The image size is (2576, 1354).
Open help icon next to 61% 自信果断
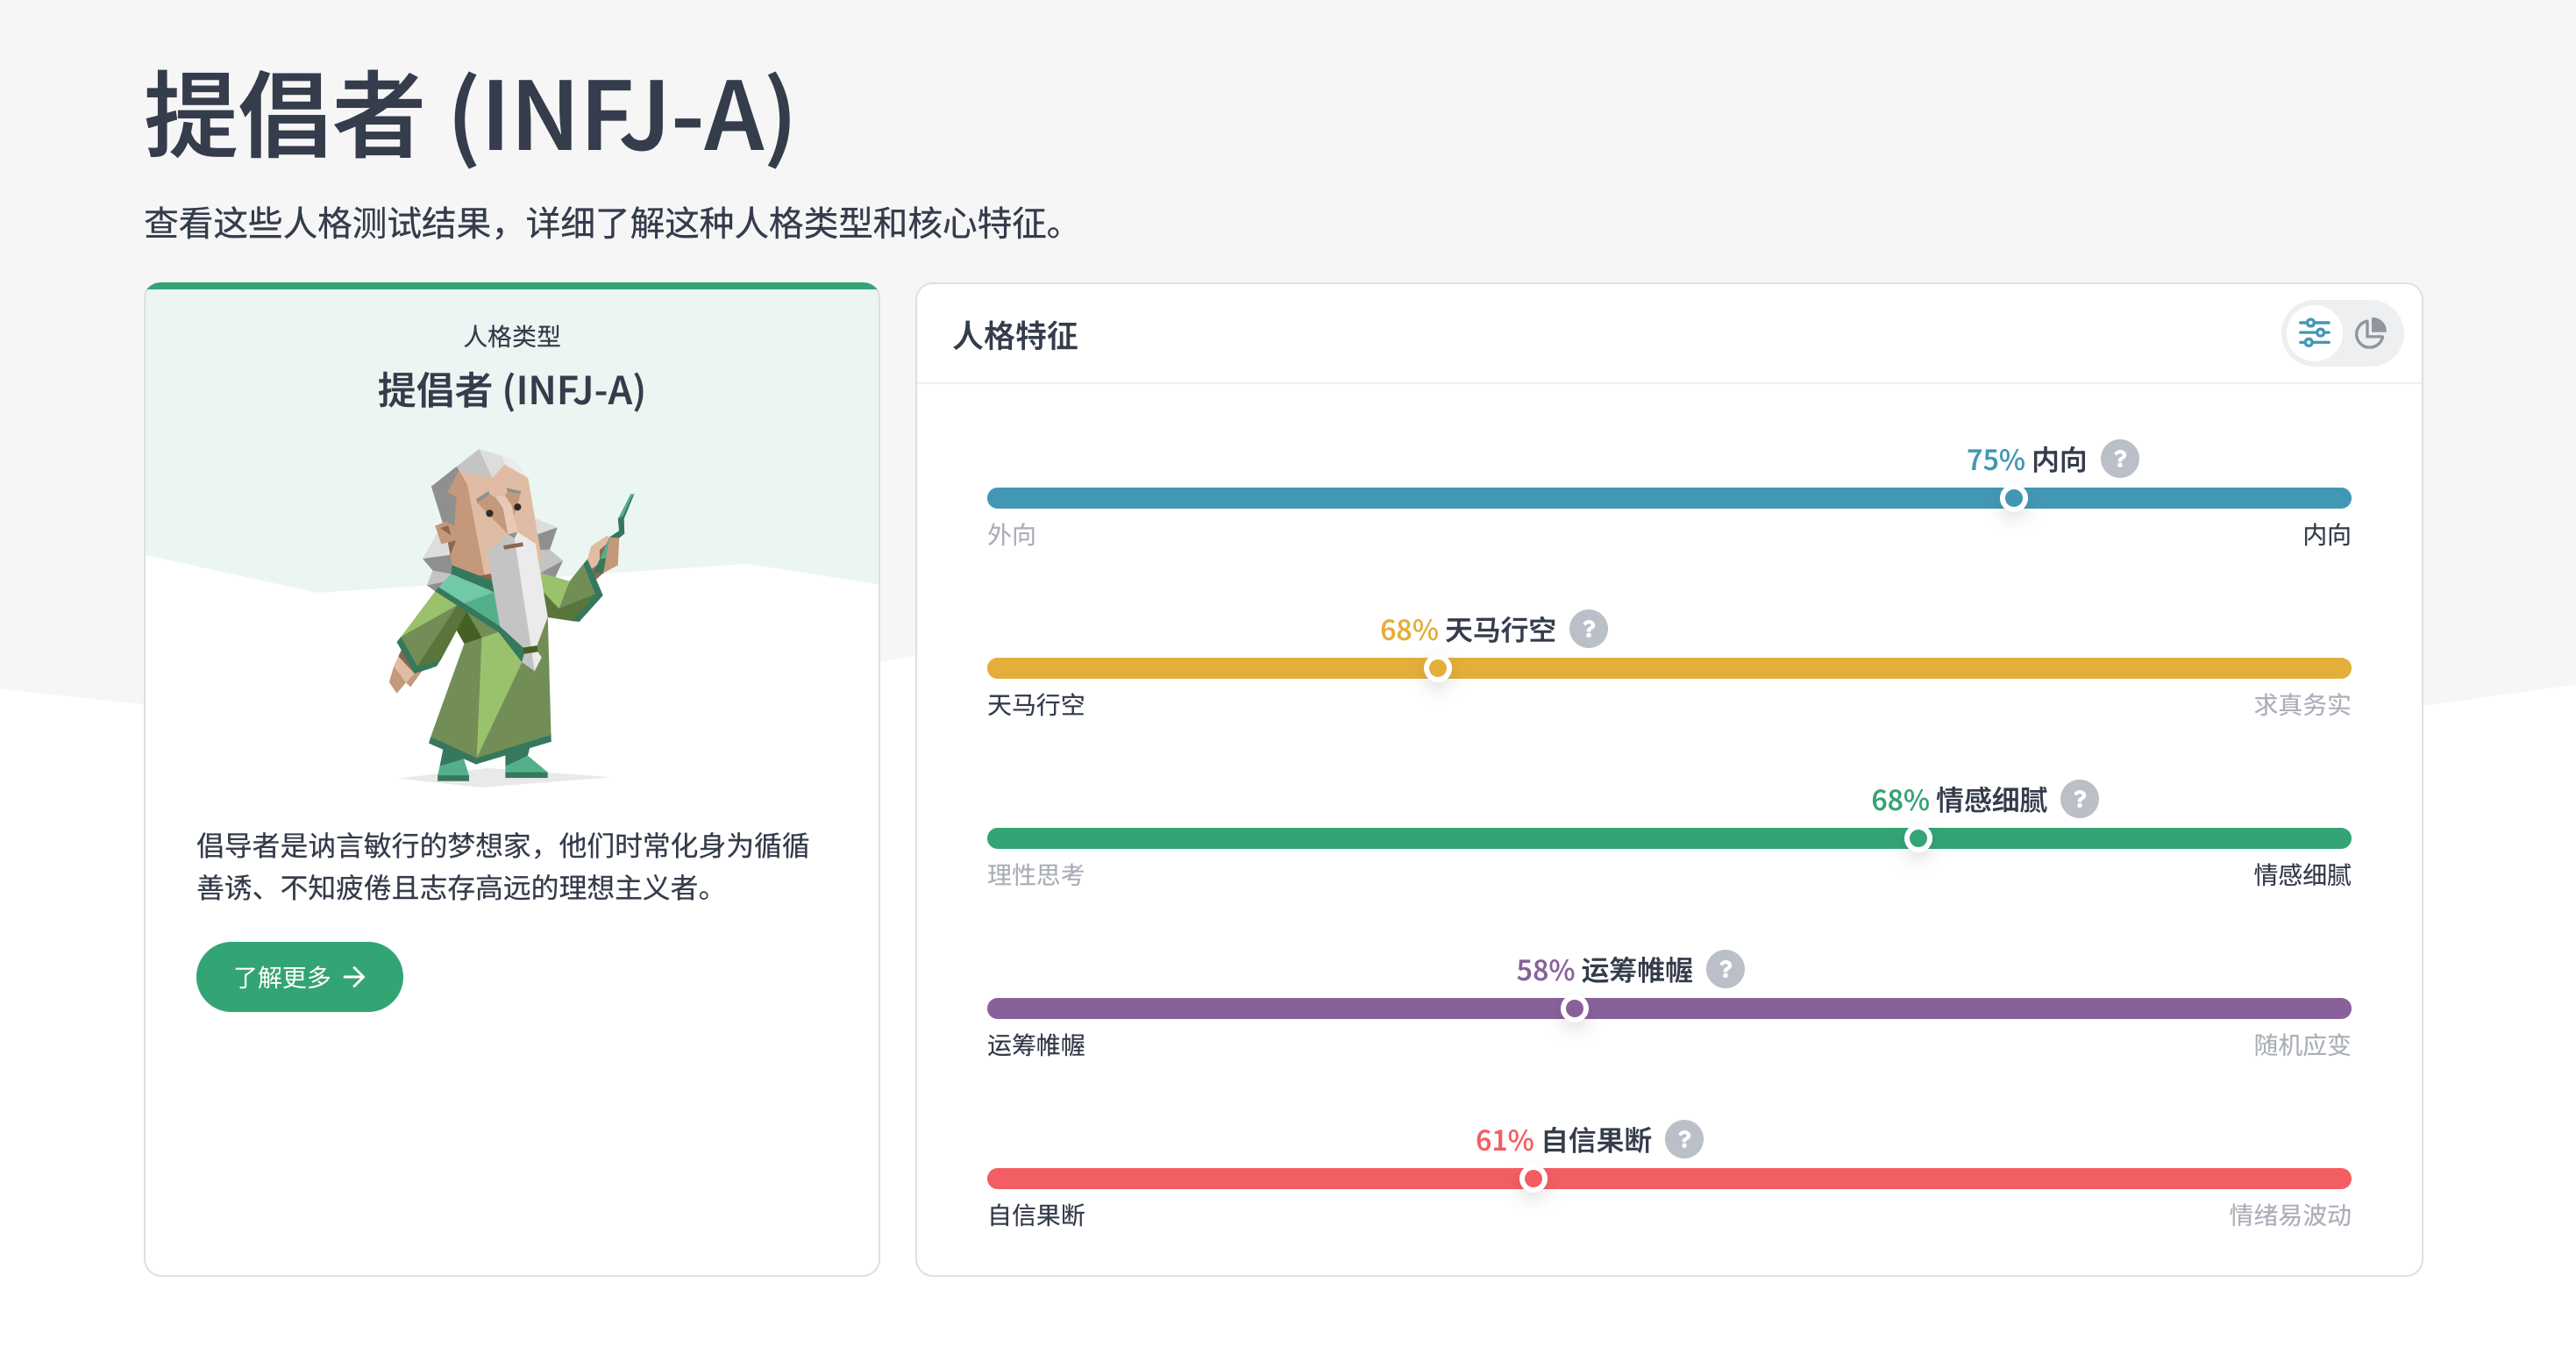[x=1684, y=1139]
